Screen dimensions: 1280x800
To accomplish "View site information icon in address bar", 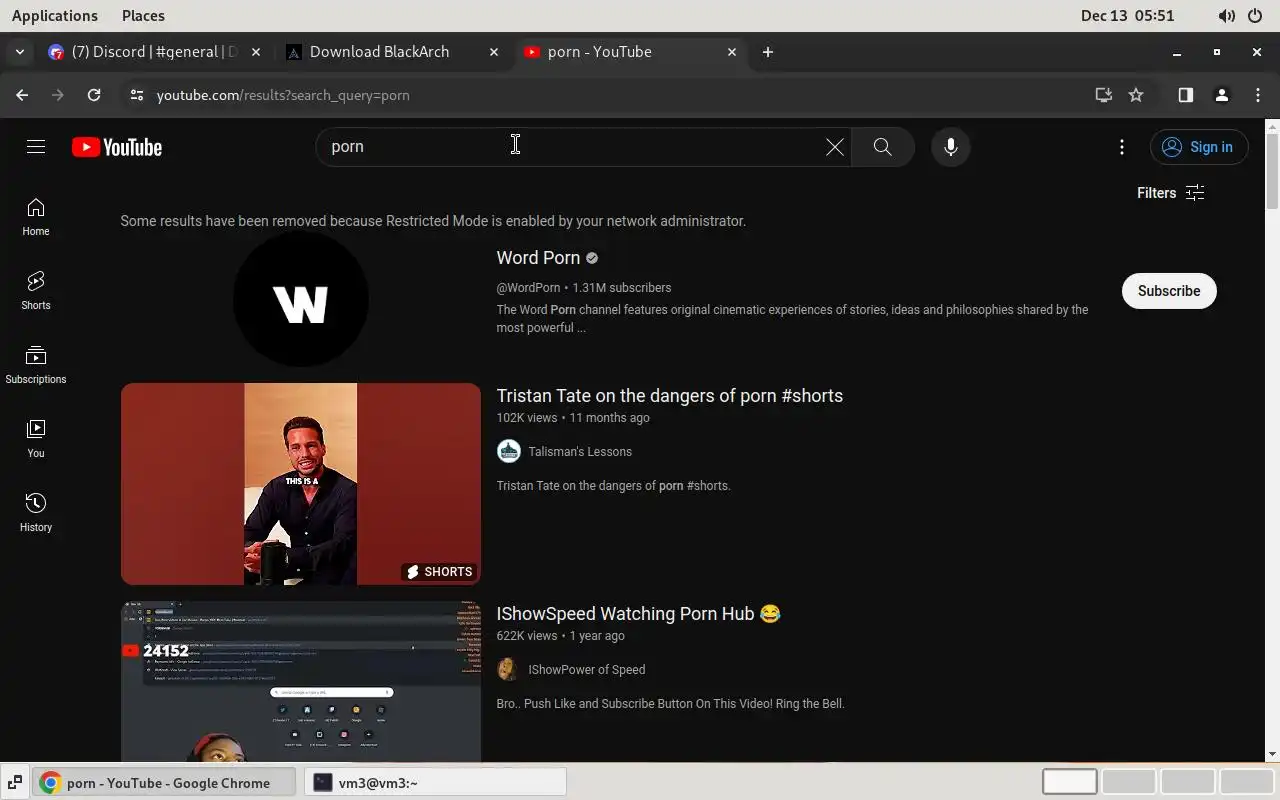I will pyautogui.click(x=137, y=95).
